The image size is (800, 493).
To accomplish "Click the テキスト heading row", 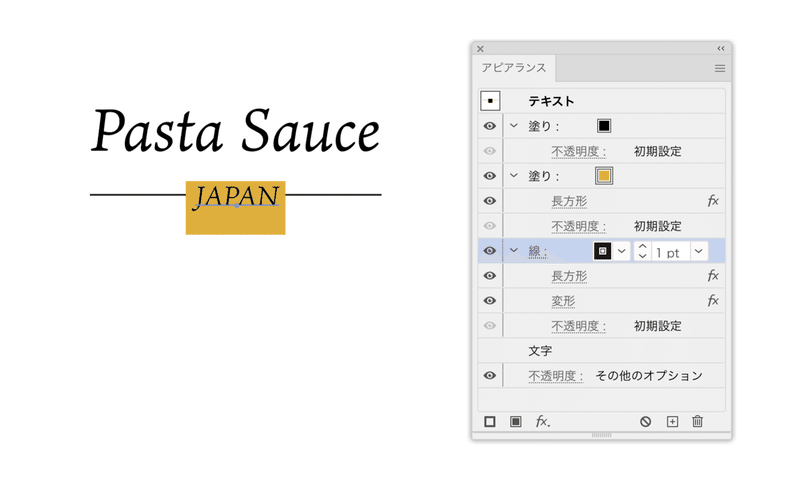I will point(602,101).
